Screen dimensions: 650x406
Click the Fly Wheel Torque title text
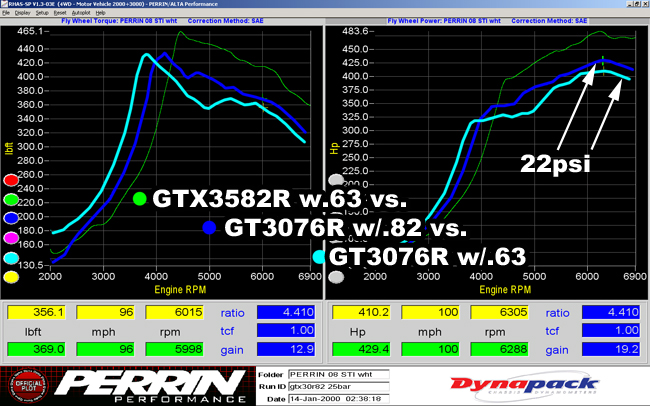point(119,21)
